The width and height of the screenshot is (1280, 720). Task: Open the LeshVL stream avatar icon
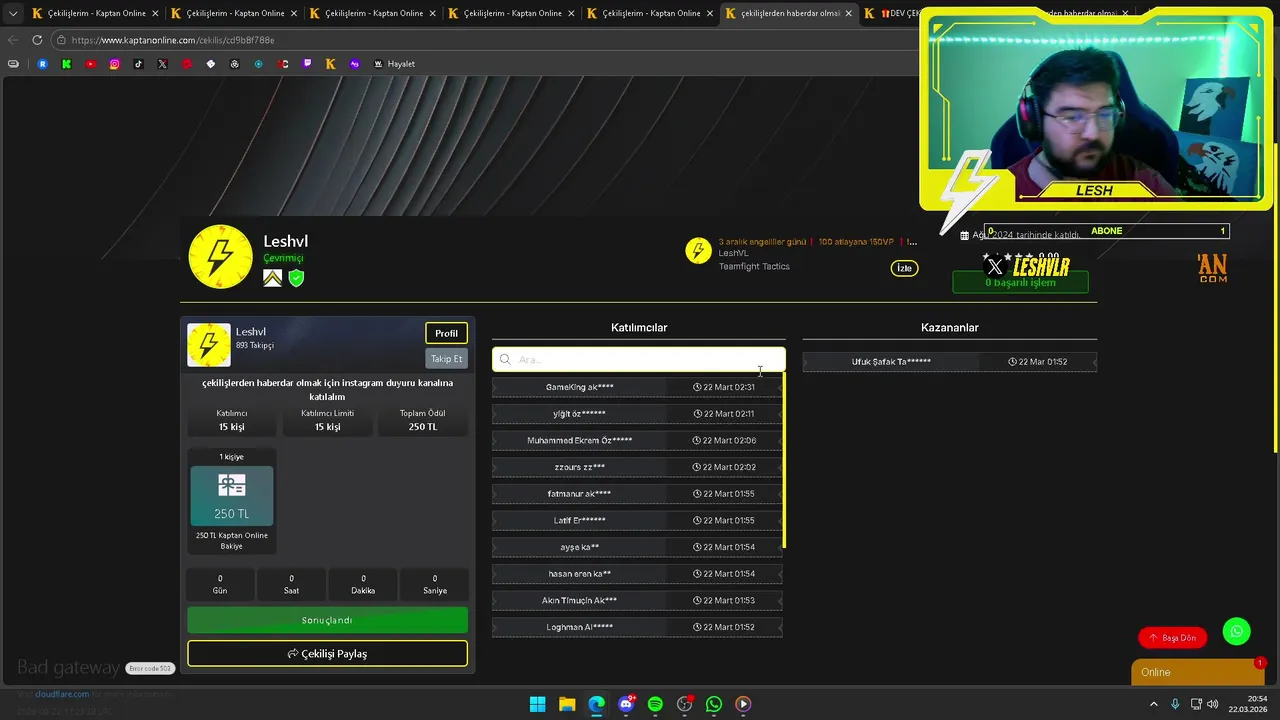tap(698, 251)
